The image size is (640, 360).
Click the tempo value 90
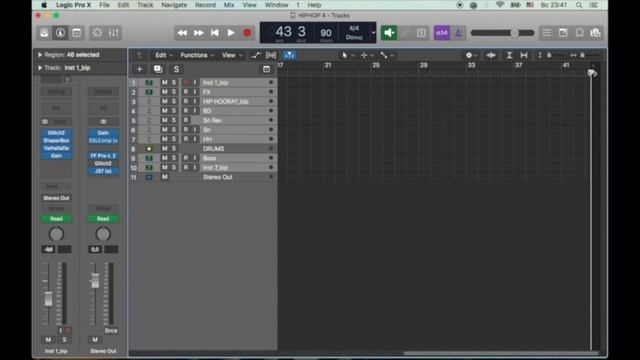pyautogui.click(x=326, y=33)
